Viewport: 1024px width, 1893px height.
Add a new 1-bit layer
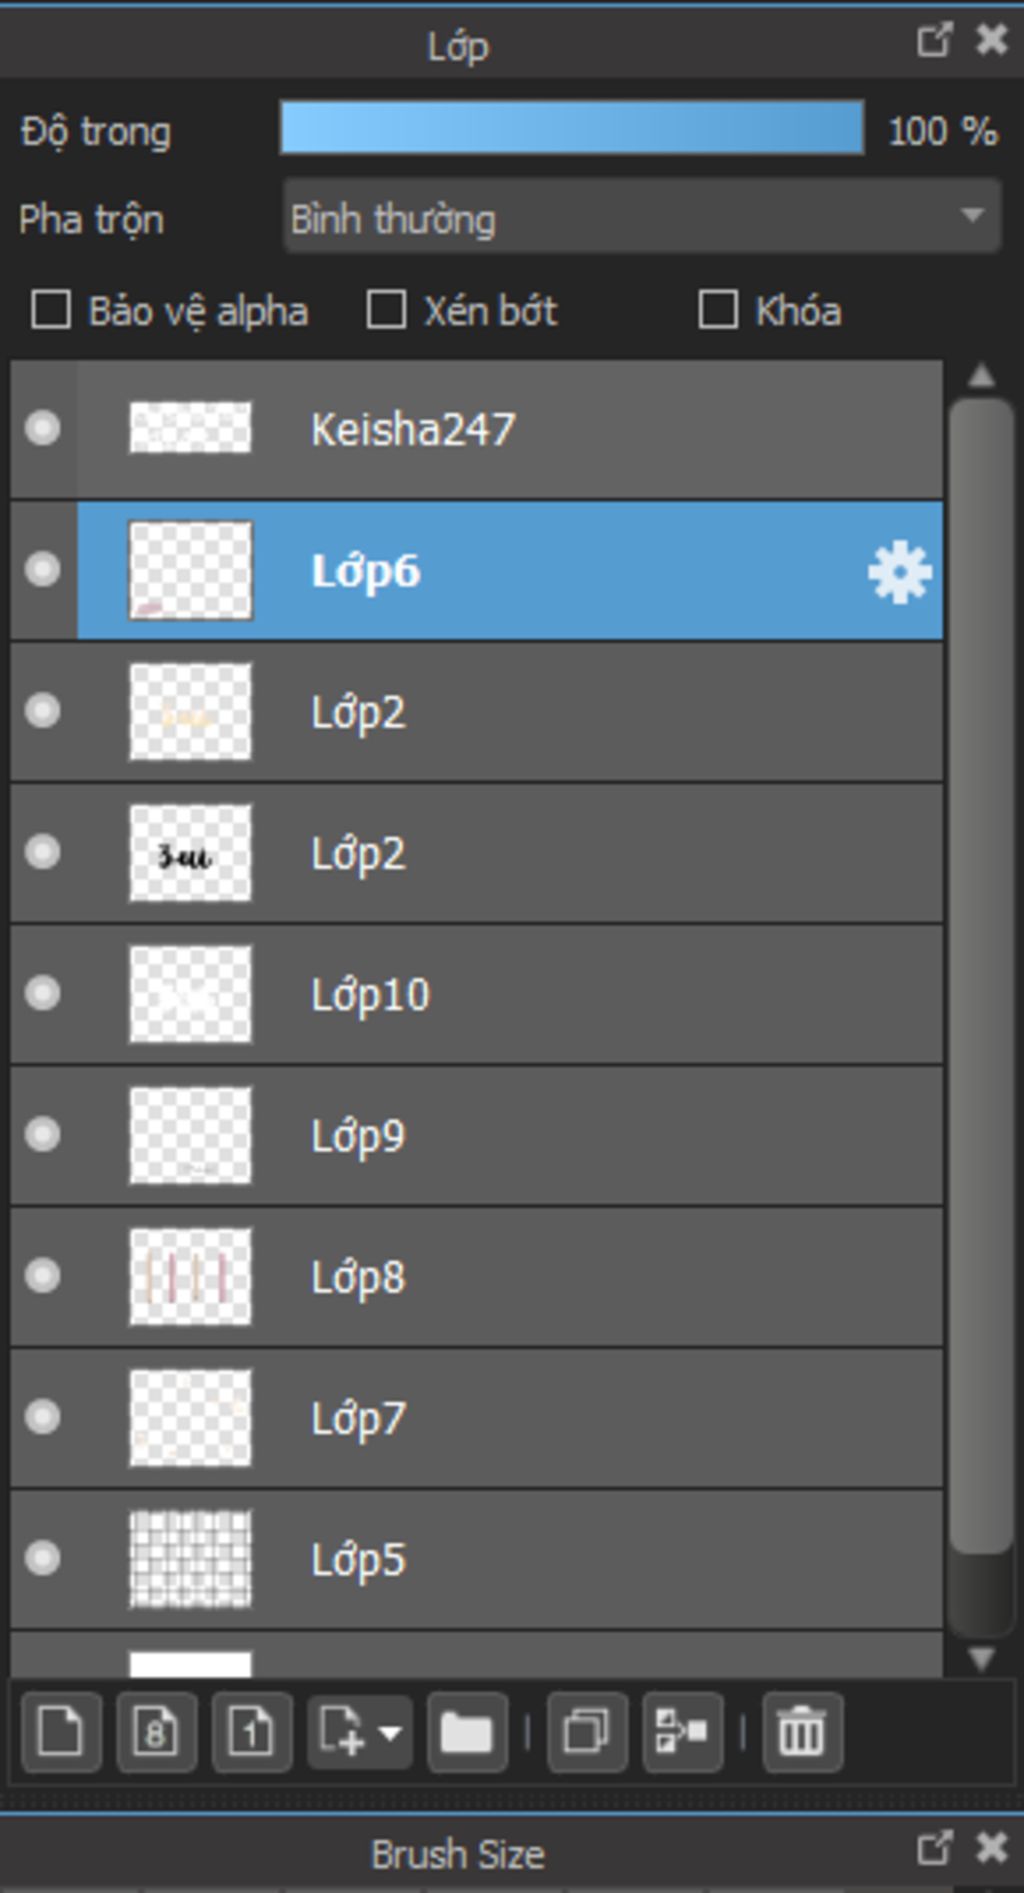point(252,1732)
